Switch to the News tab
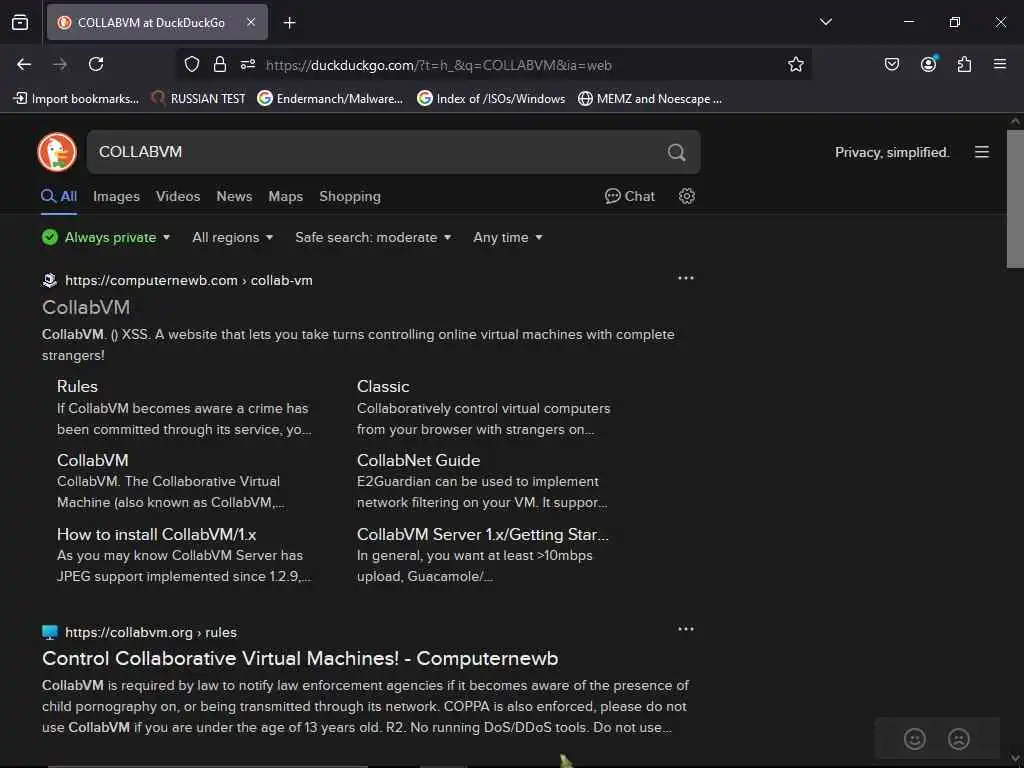This screenshot has width=1024, height=768. pyautogui.click(x=234, y=197)
